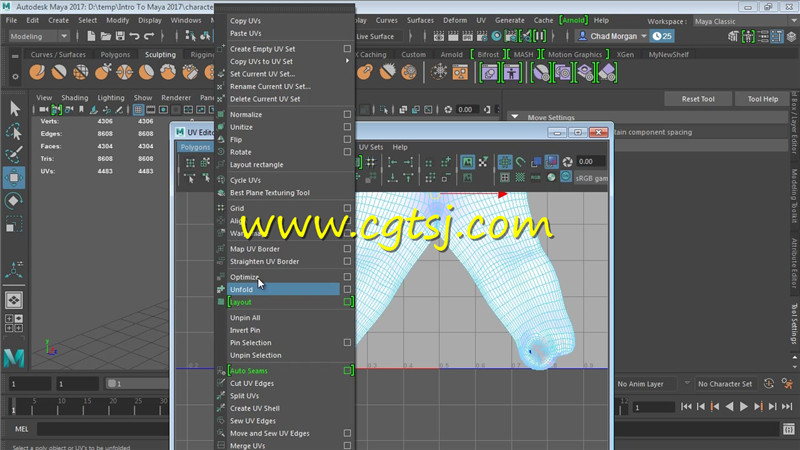The height and width of the screenshot is (450, 800).
Task: Open Pin Selection options box
Action: 347,342
